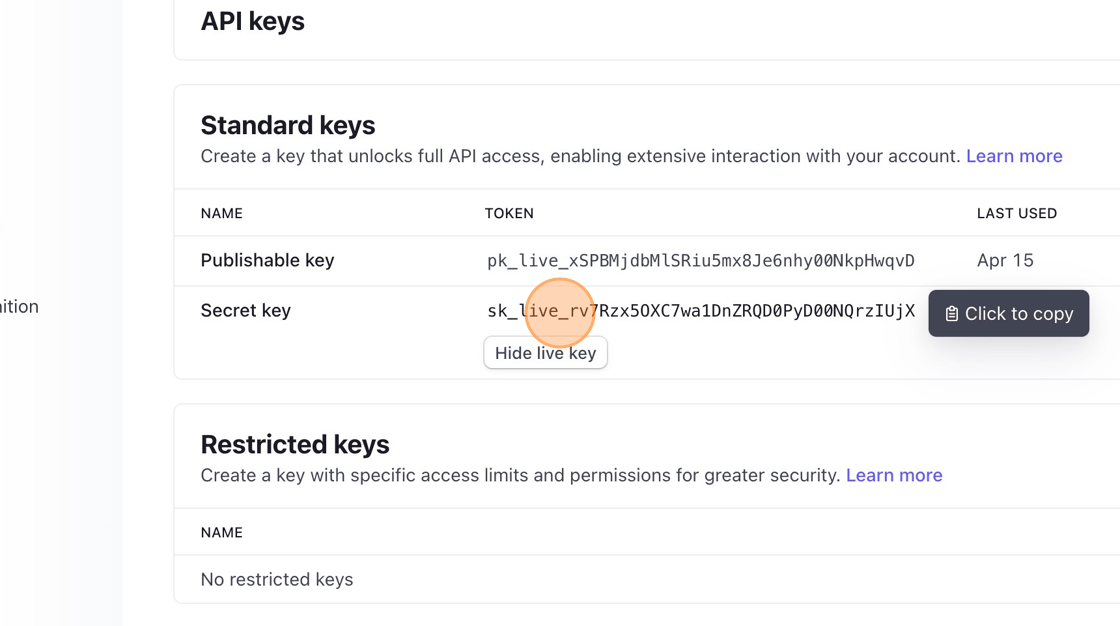Select the Publishable key row name
Screen dimensions: 1120x626
pos(267,260)
